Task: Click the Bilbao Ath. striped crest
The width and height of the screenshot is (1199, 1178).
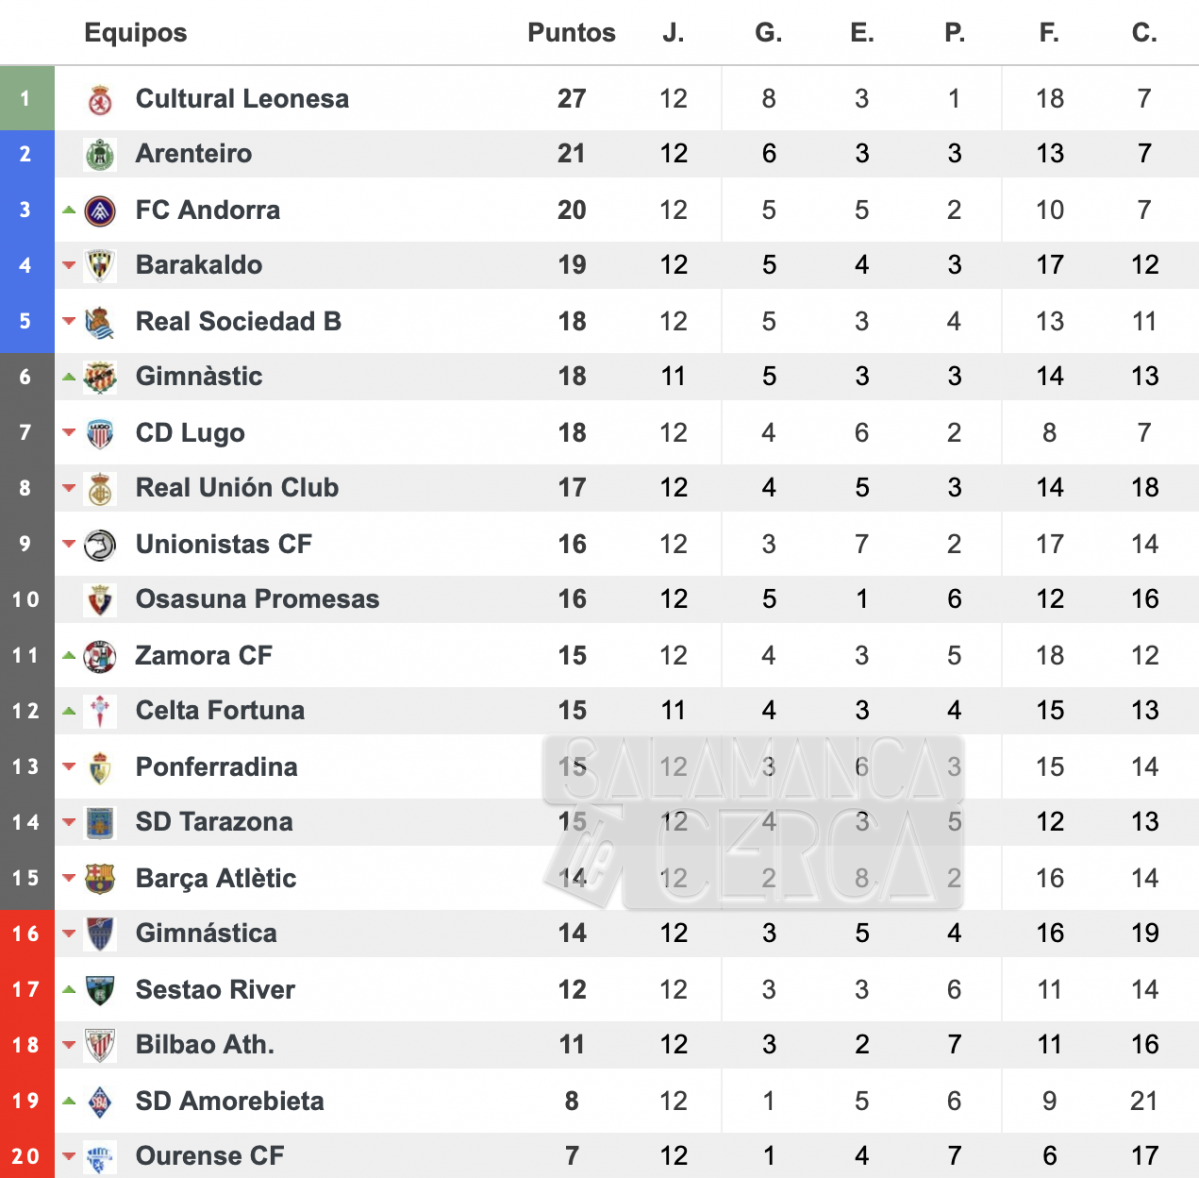Action: [99, 1045]
